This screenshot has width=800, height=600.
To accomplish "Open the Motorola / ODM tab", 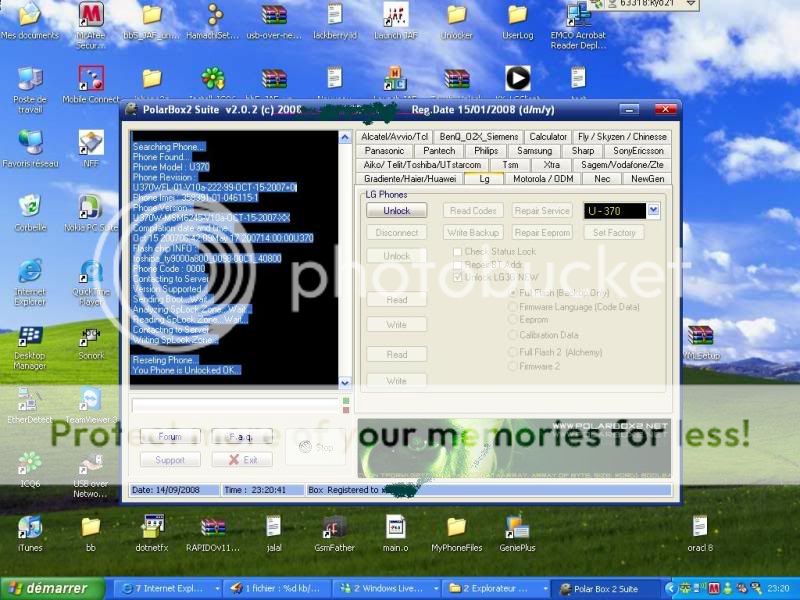I will (x=543, y=179).
